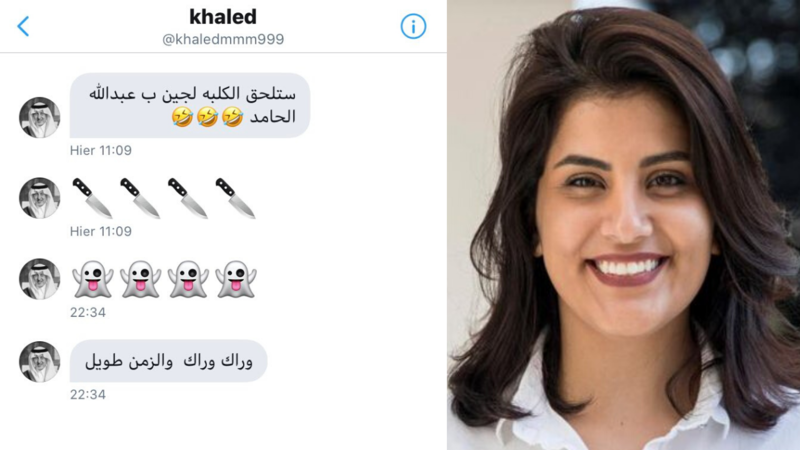The image size is (800, 450).
Task: Select the last Arabic message bubble
Action: click(168, 361)
